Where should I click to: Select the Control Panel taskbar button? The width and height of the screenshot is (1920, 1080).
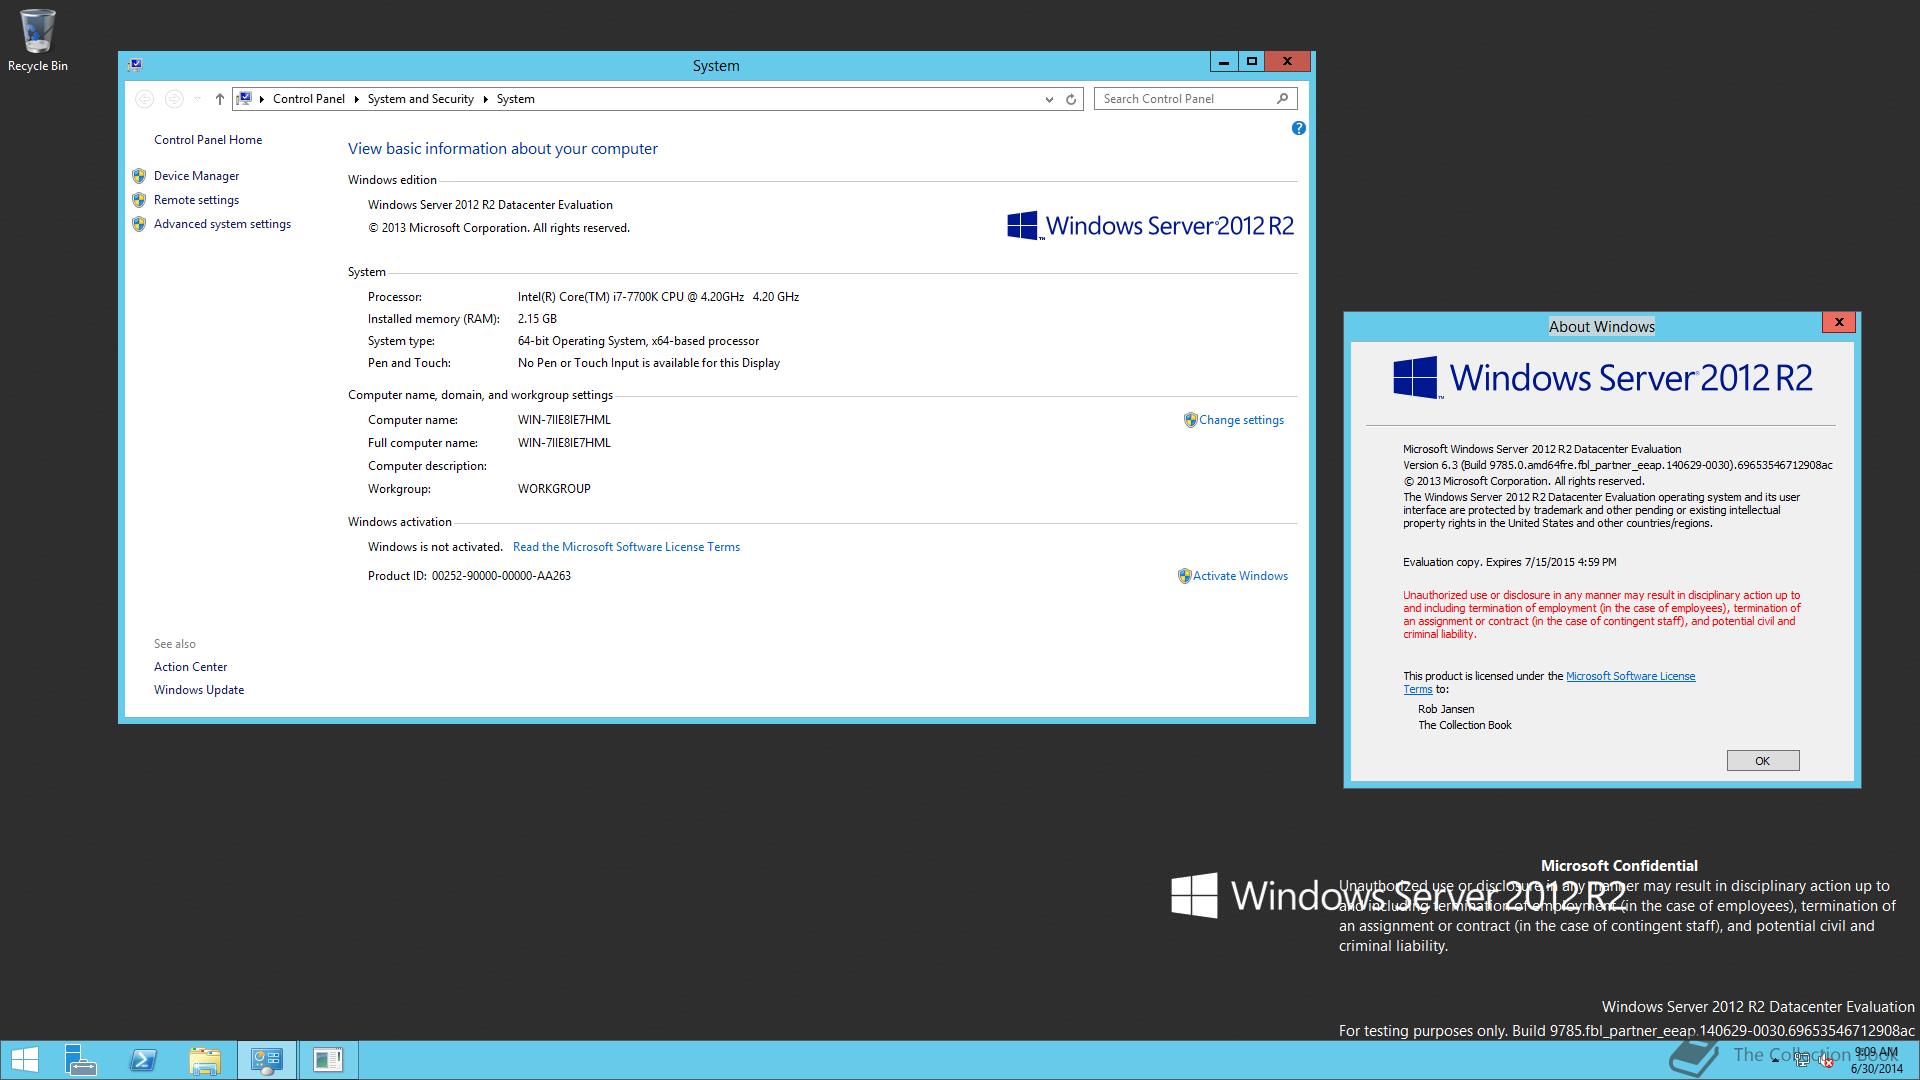click(x=266, y=1060)
